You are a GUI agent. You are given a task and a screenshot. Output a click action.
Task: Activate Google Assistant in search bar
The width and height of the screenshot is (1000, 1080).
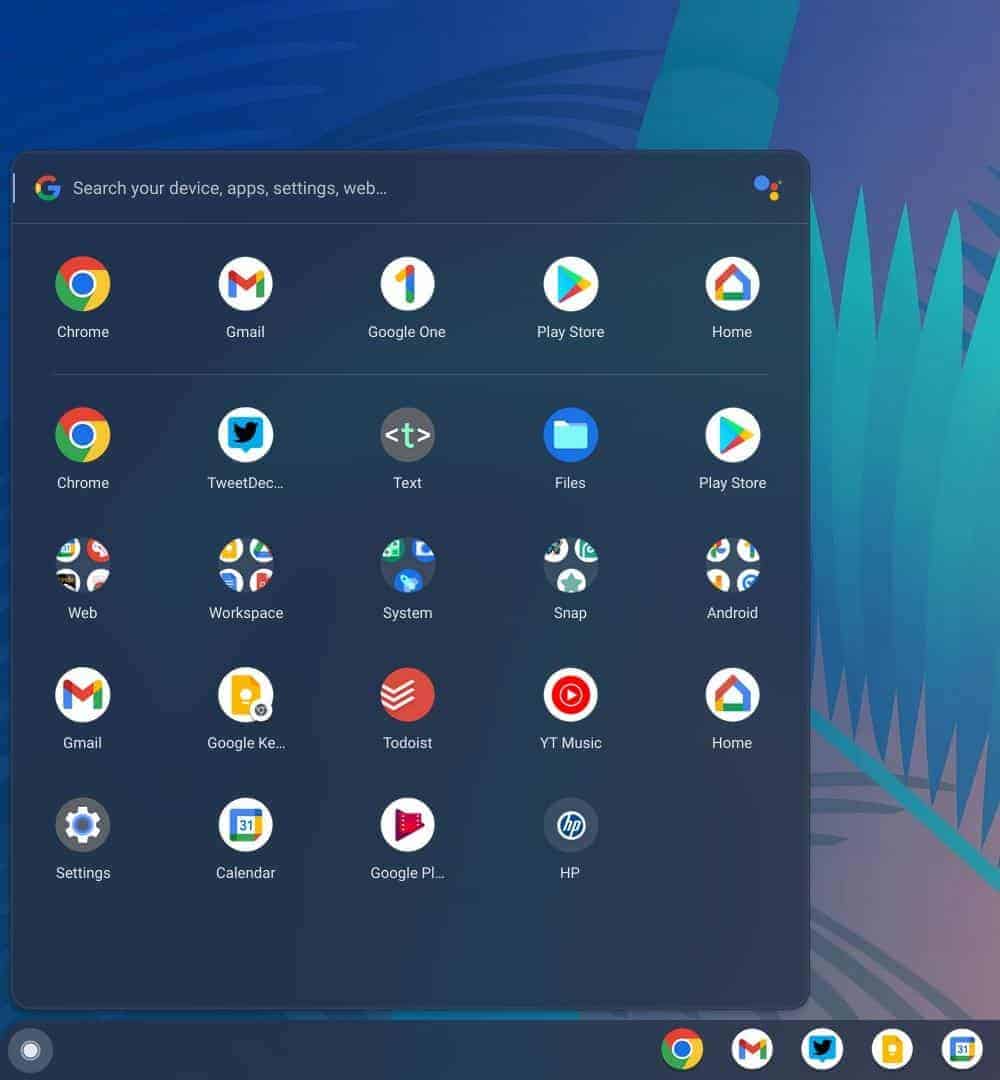pos(767,188)
